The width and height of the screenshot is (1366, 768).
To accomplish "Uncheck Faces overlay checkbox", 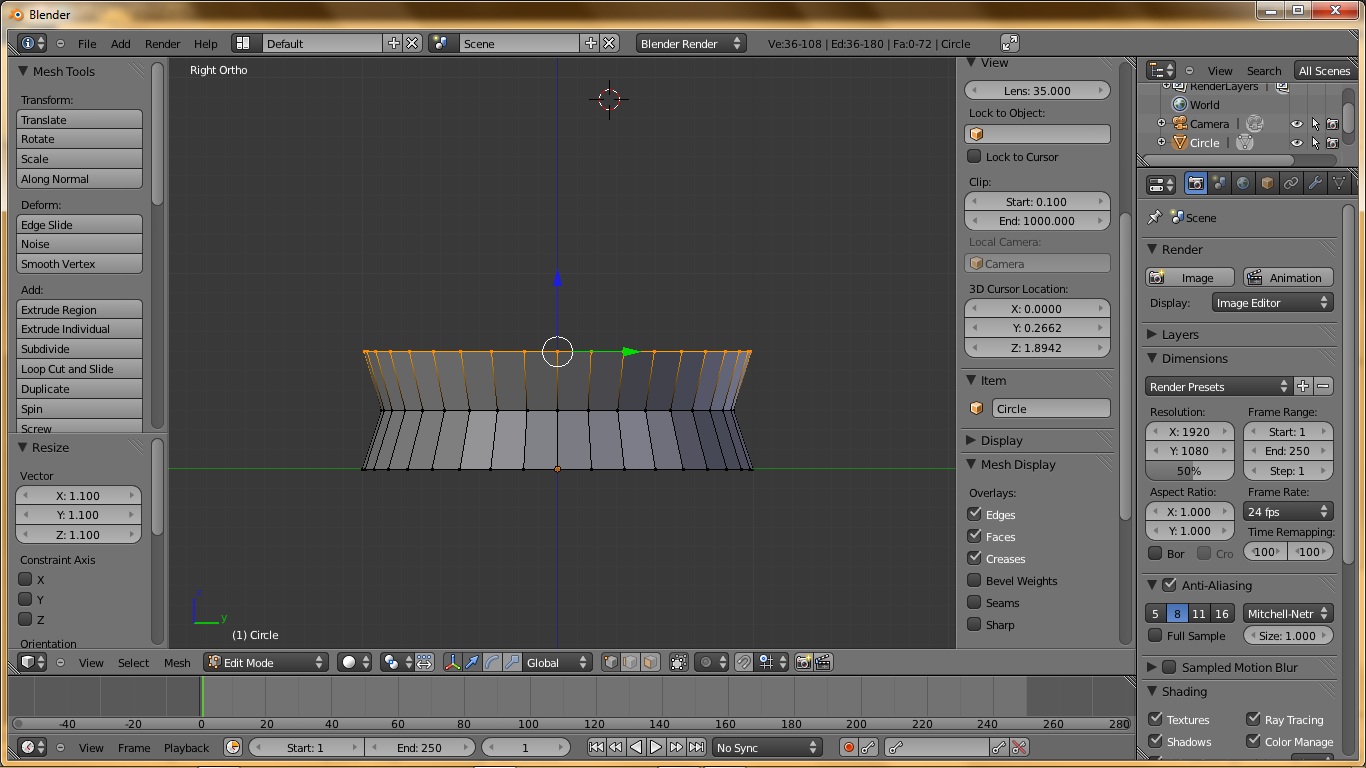I will pyautogui.click(x=974, y=536).
